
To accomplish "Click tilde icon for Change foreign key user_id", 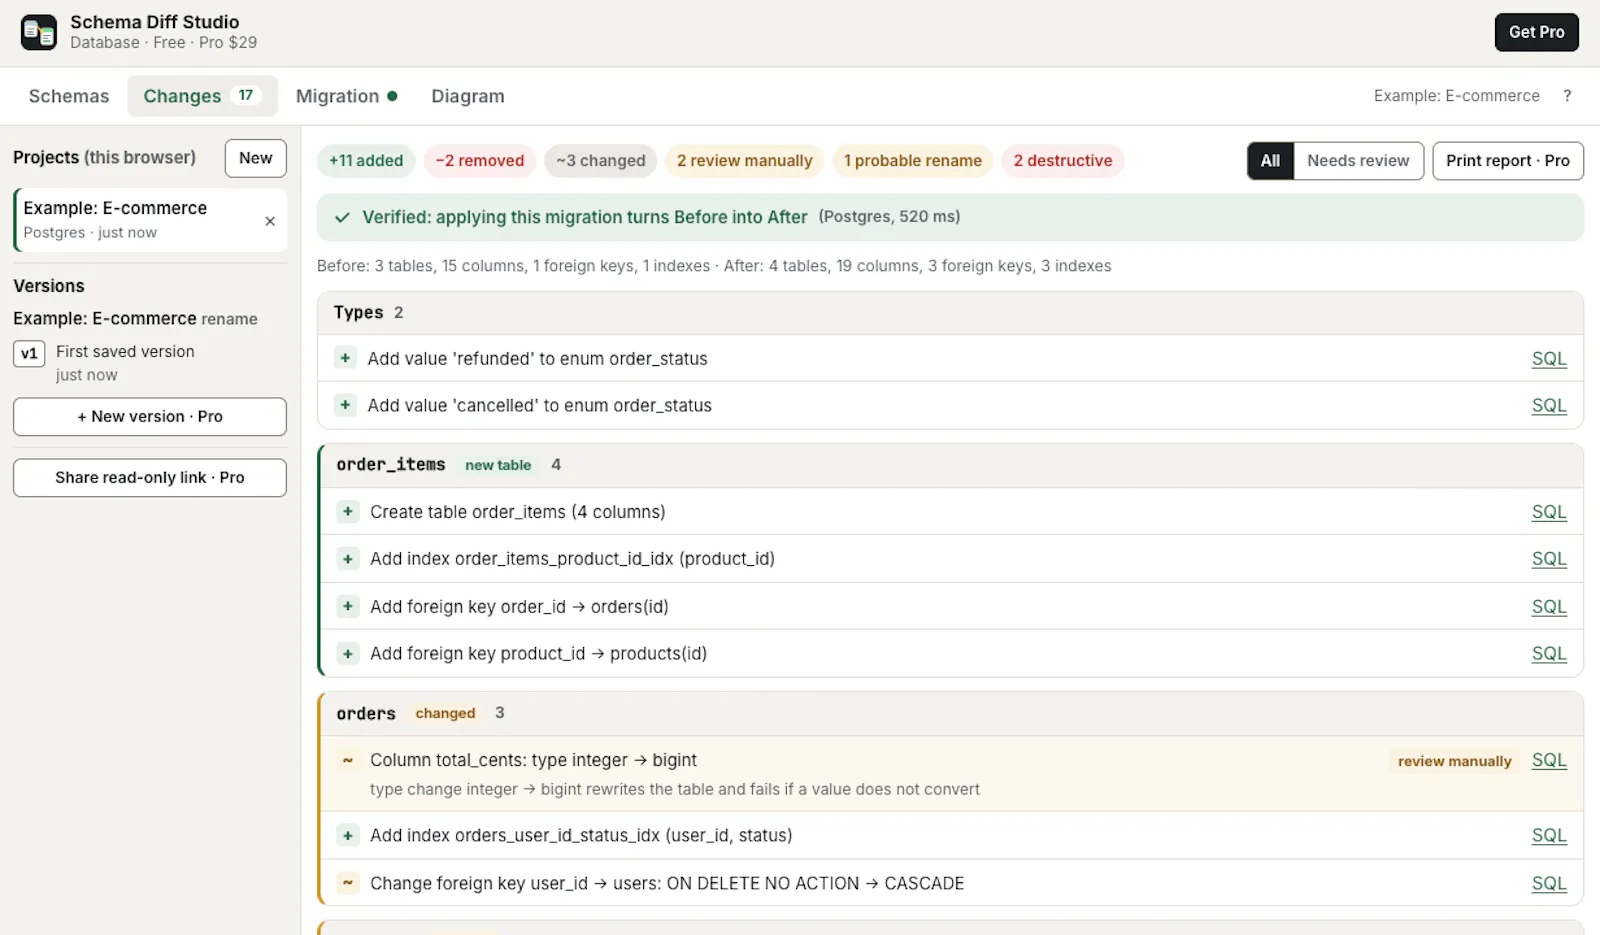I will tap(348, 883).
